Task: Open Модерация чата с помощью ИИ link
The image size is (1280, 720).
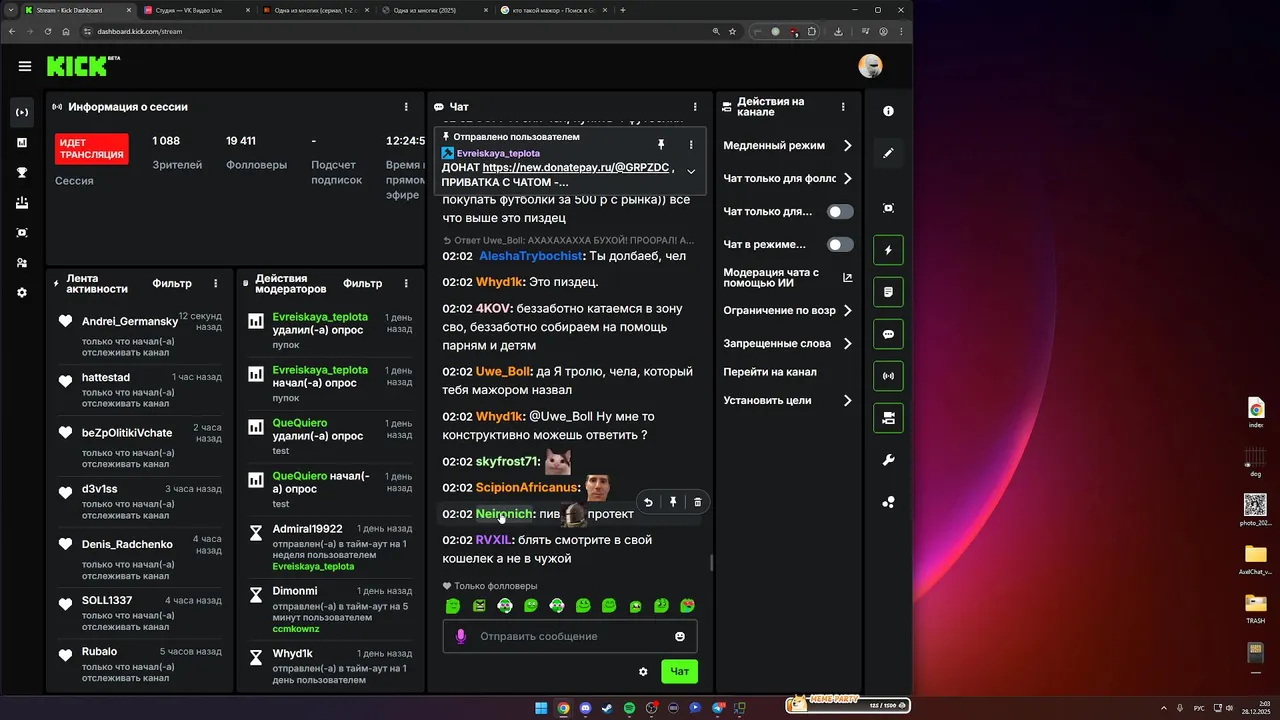Action: tap(785, 278)
